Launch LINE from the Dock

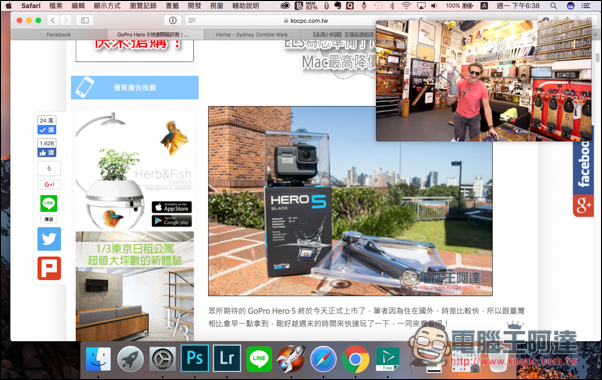[259, 359]
